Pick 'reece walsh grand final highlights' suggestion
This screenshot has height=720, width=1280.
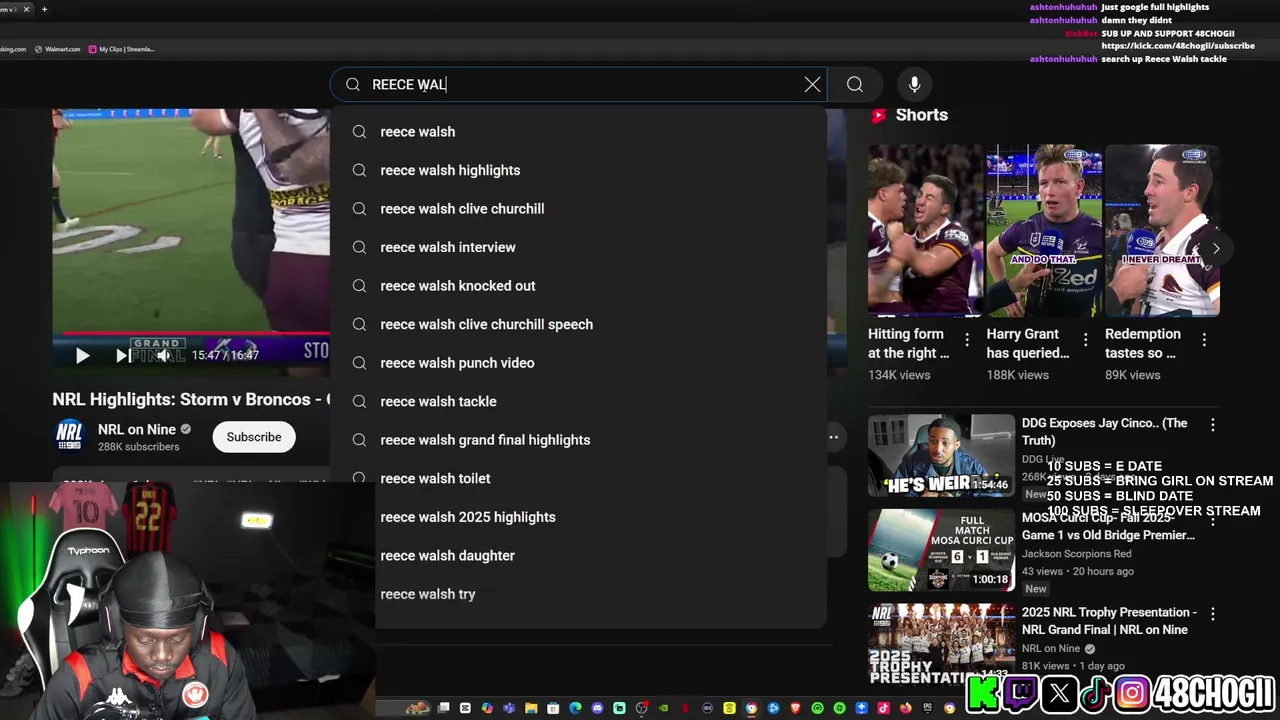coord(578,440)
